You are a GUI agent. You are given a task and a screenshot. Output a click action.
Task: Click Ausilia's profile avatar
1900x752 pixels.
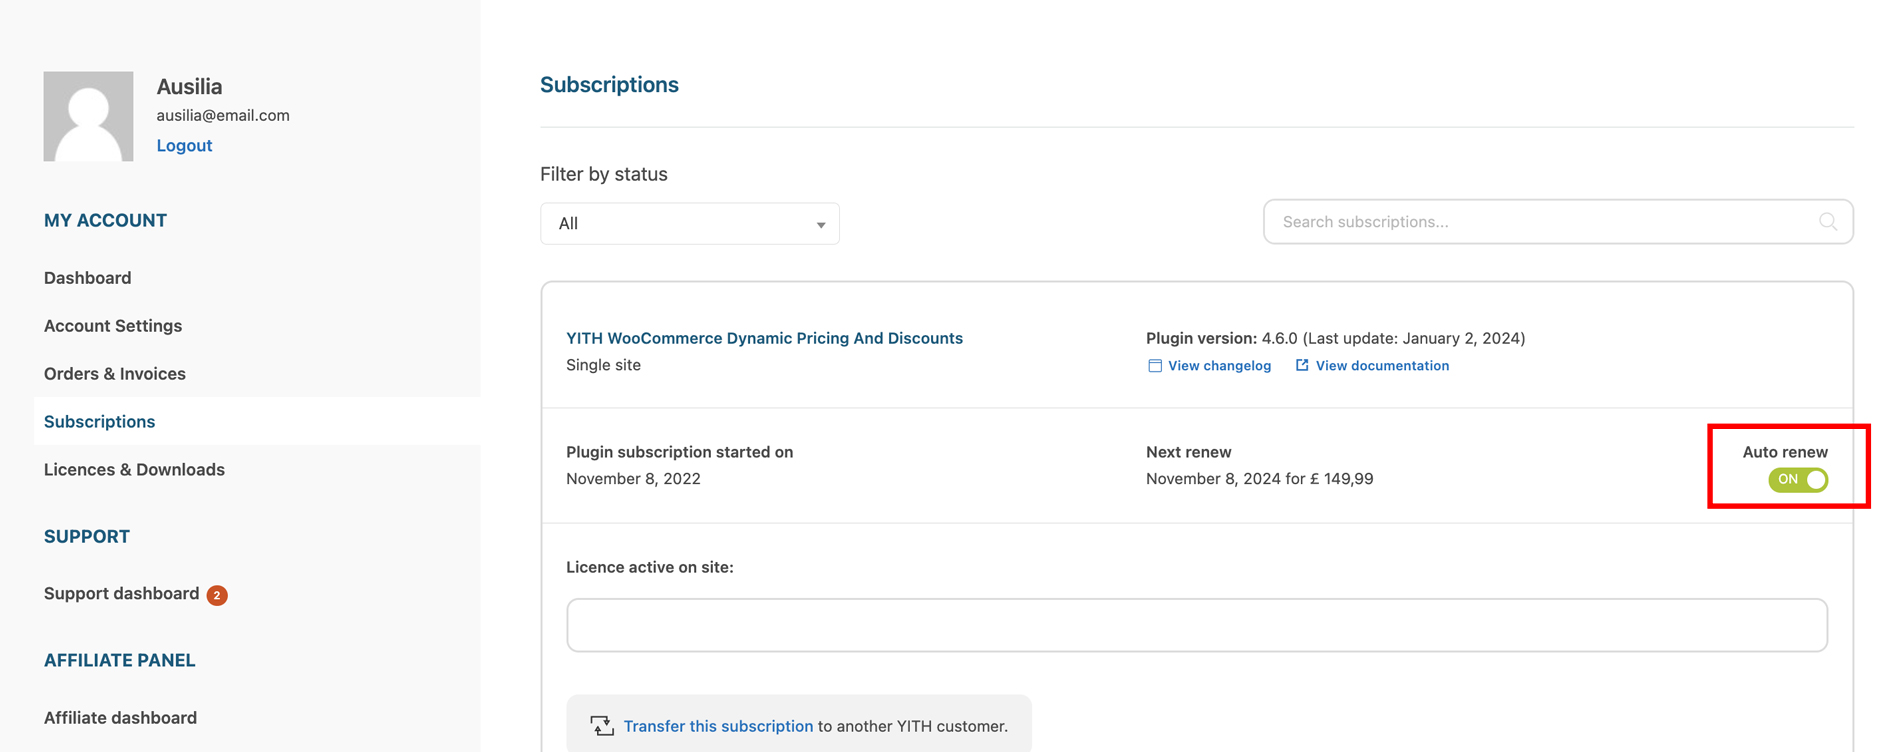88,116
